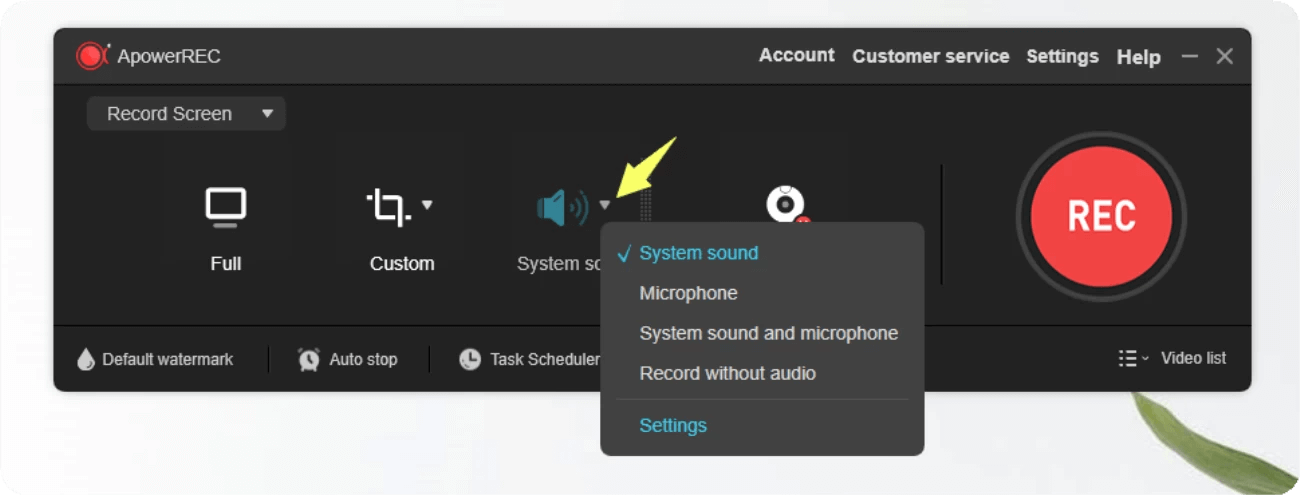1300x495 pixels.
Task: Open Customer service link
Action: [x=930, y=56]
